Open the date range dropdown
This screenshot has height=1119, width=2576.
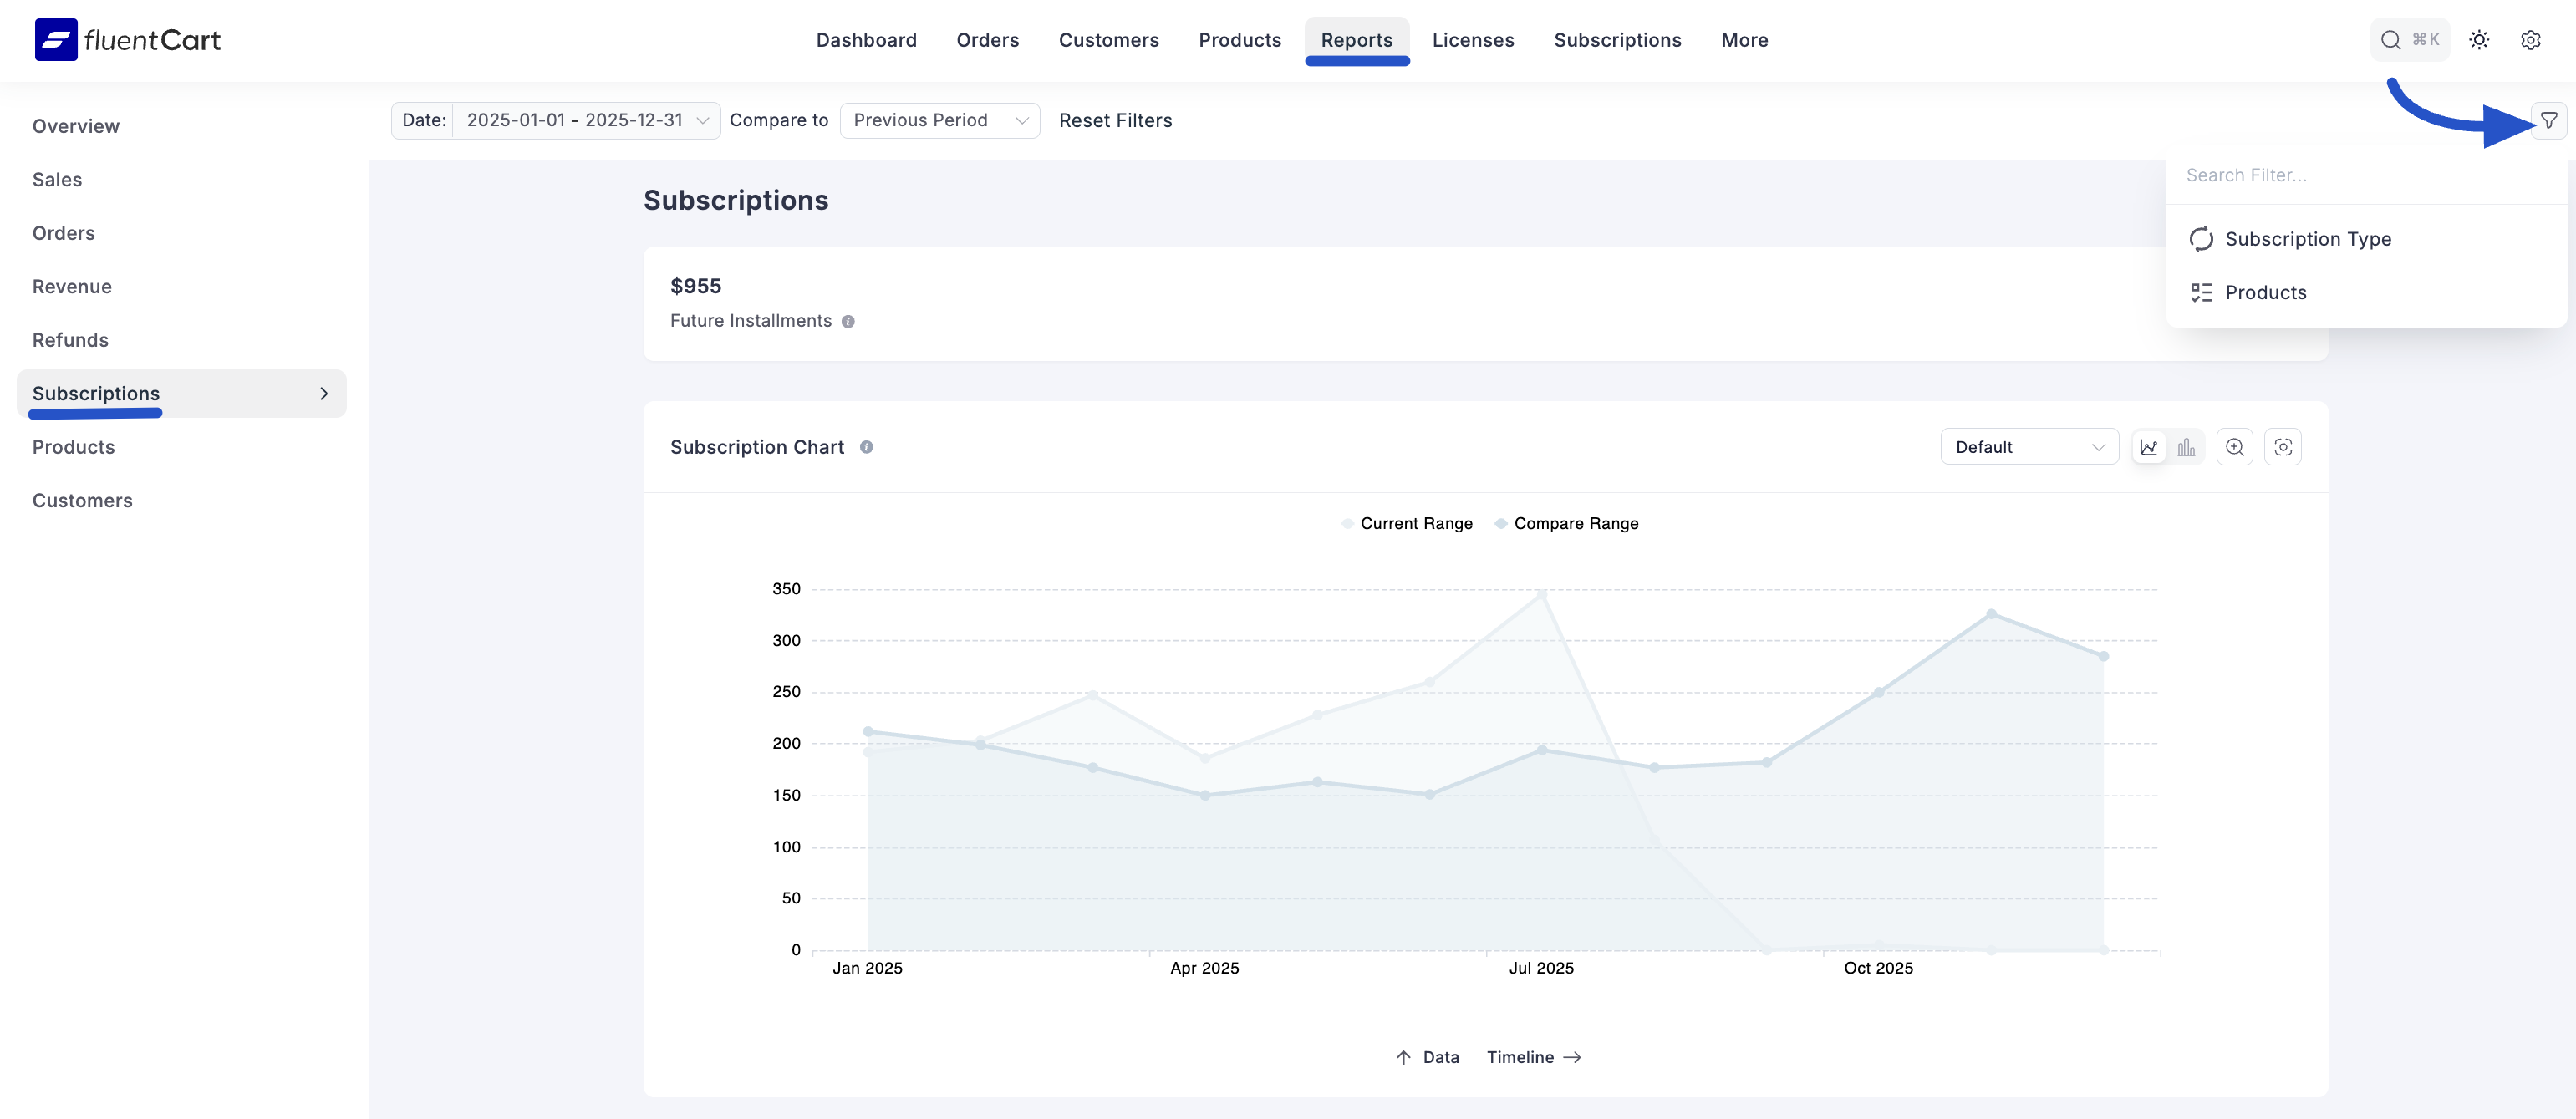pos(586,121)
